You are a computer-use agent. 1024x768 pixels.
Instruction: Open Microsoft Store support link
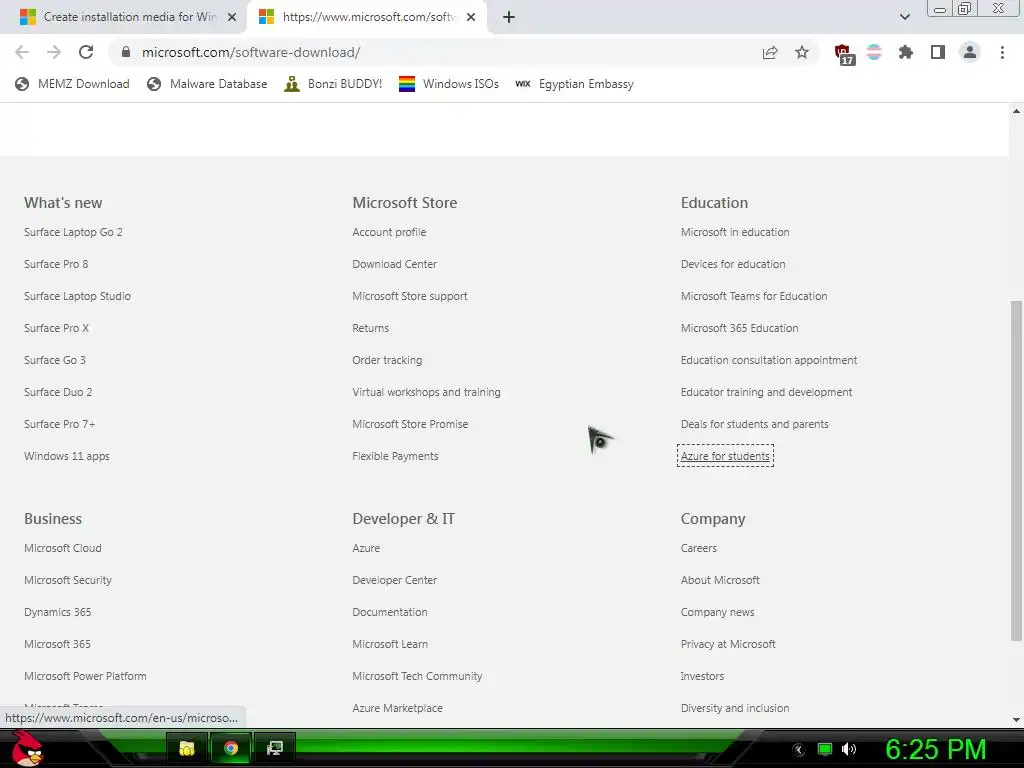point(410,296)
